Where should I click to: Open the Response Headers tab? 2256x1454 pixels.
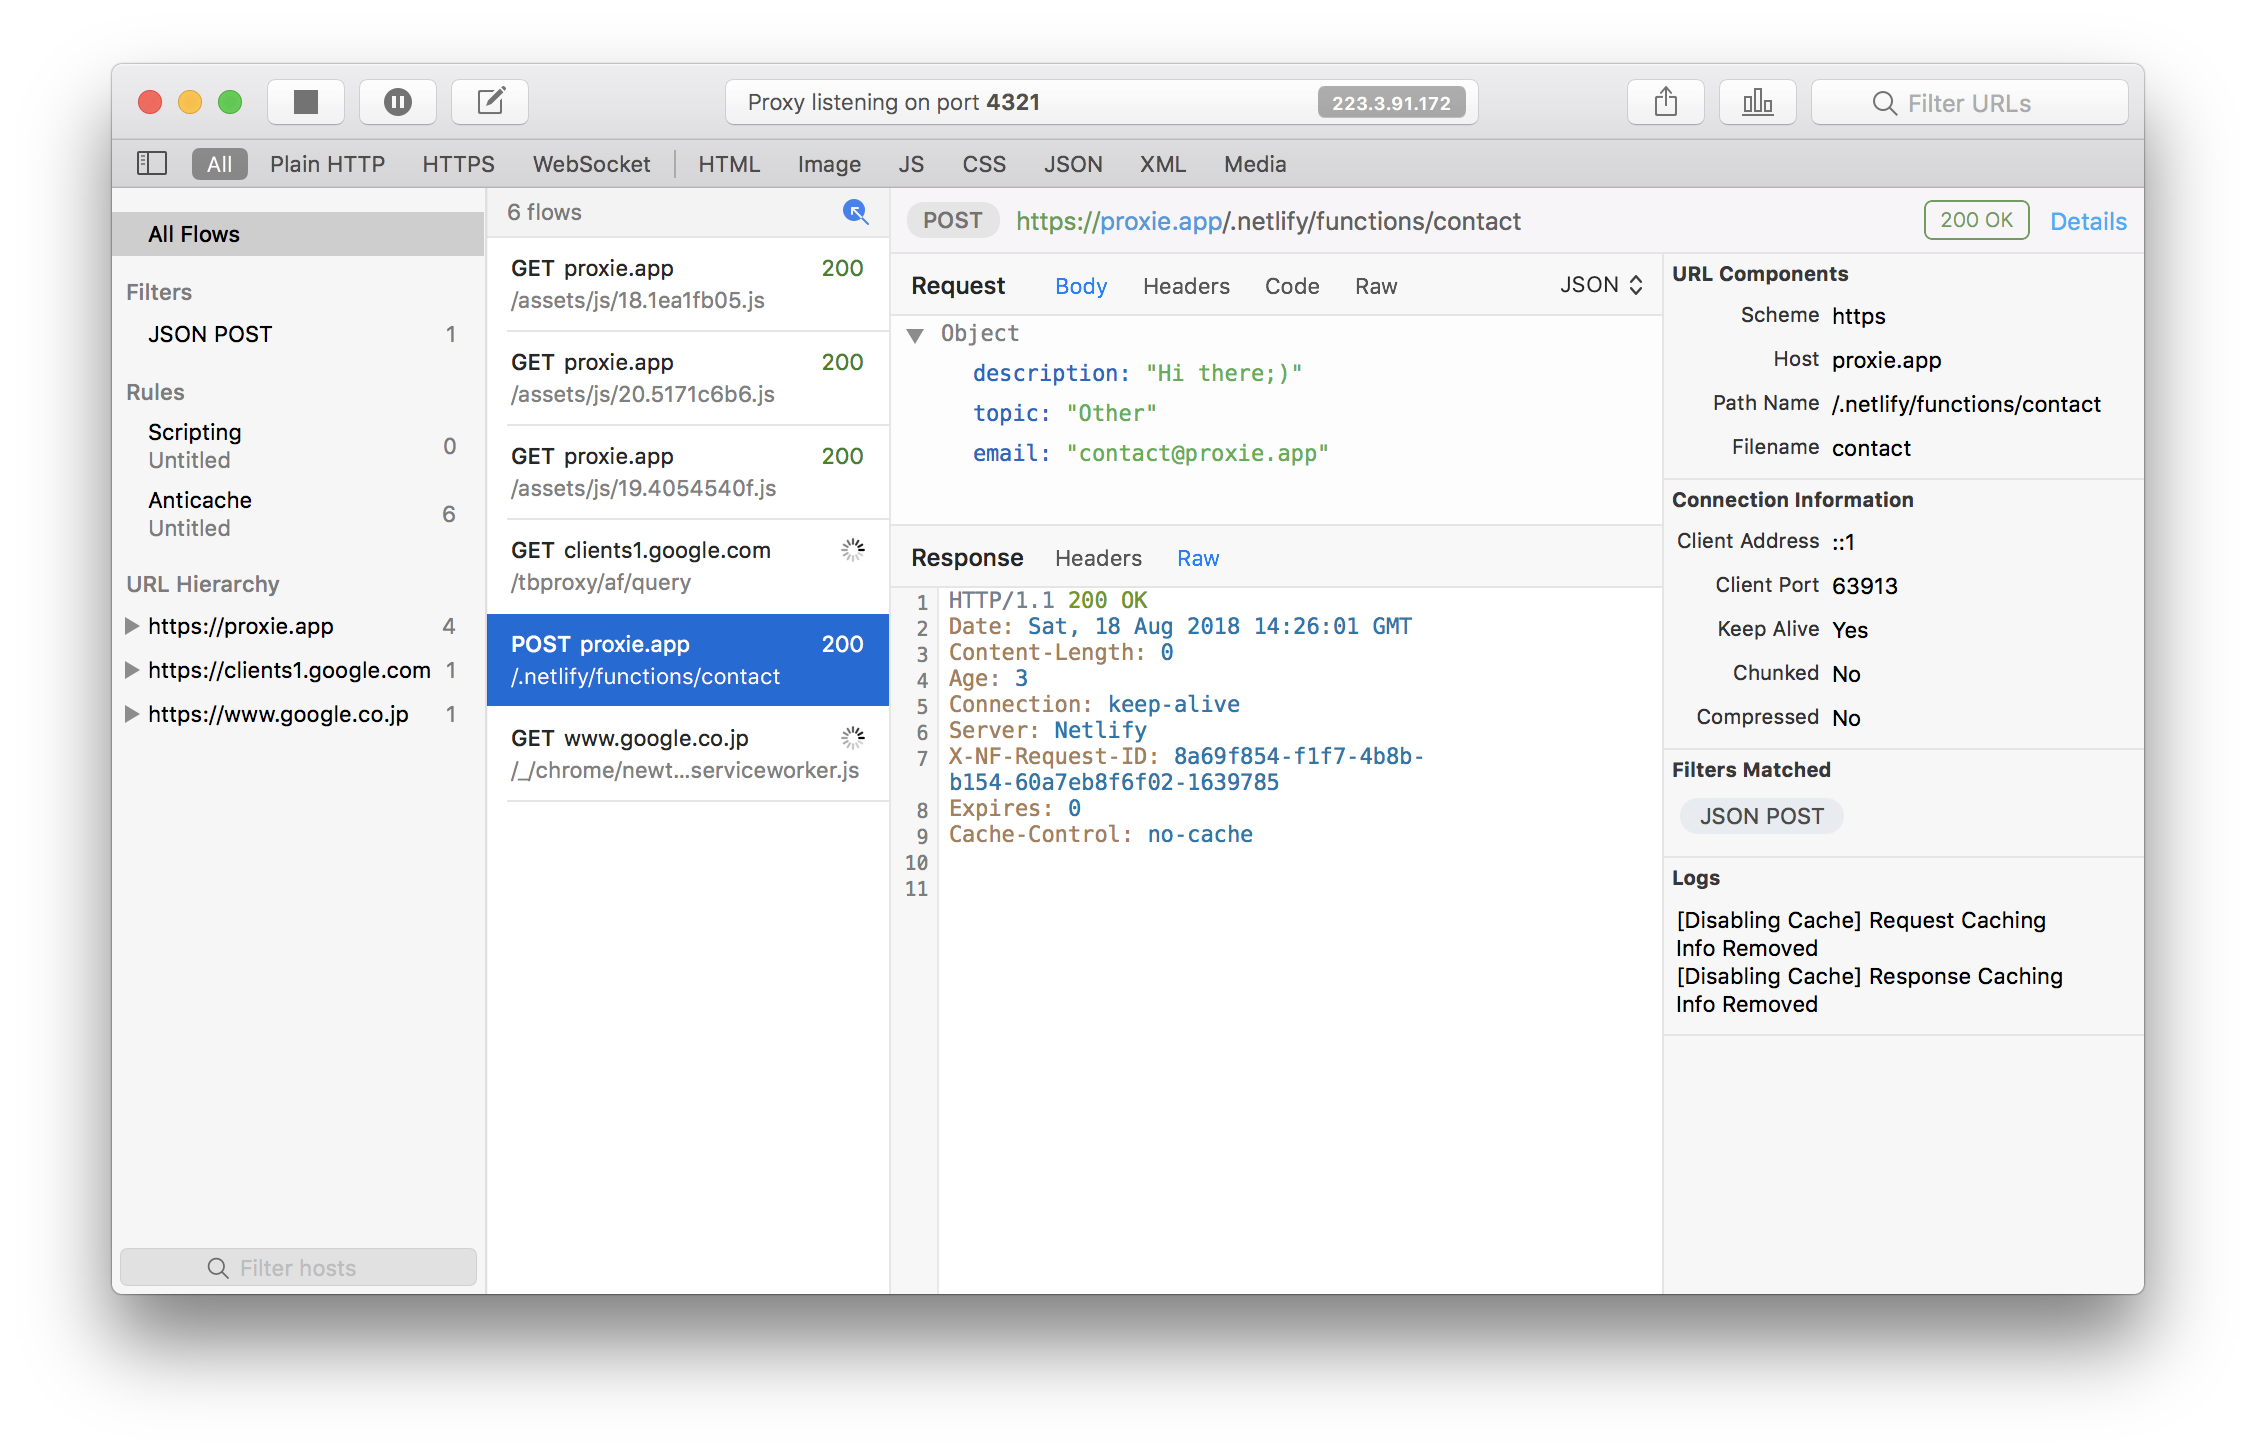[1098, 558]
